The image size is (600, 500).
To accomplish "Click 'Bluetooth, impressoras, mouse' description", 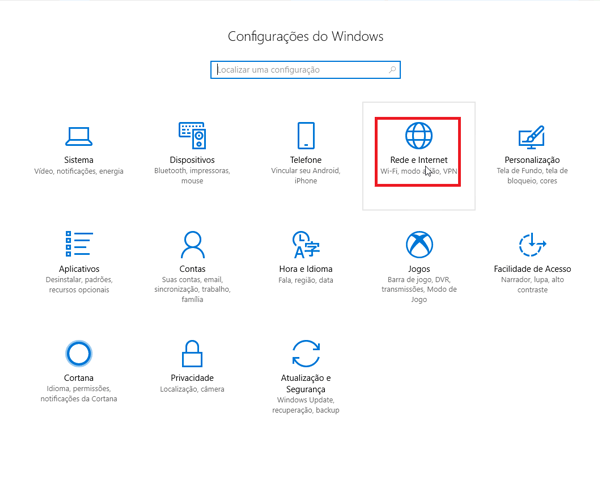I will coord(192,176).
